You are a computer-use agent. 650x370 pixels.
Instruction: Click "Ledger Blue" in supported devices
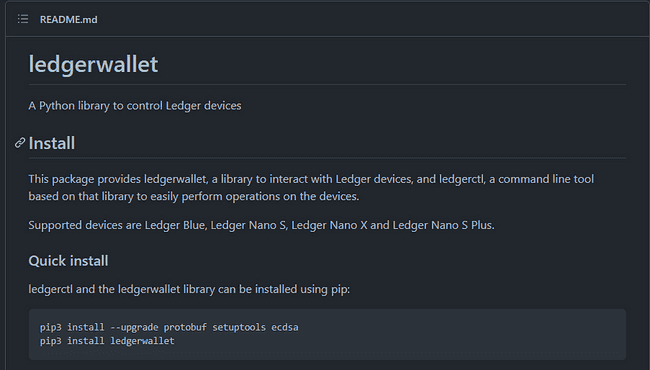[175, 225]
